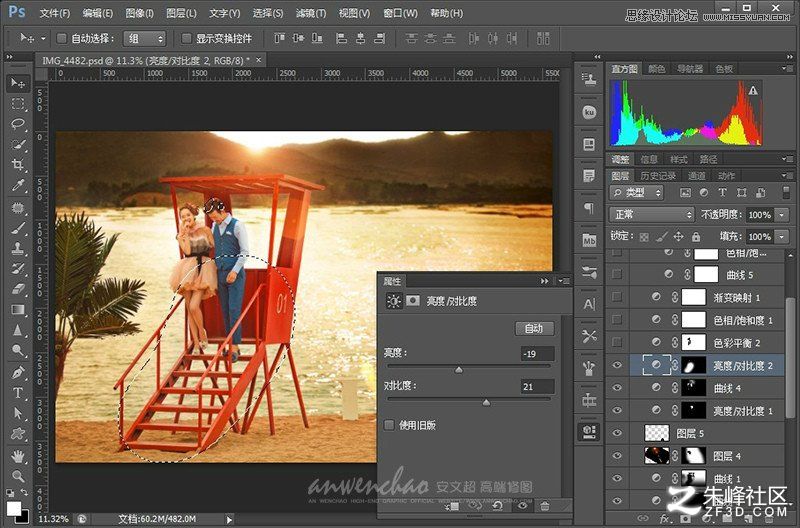Delete adjustment layer via Properties trash icon
The image size is (800, 528).
click(545, 506)
